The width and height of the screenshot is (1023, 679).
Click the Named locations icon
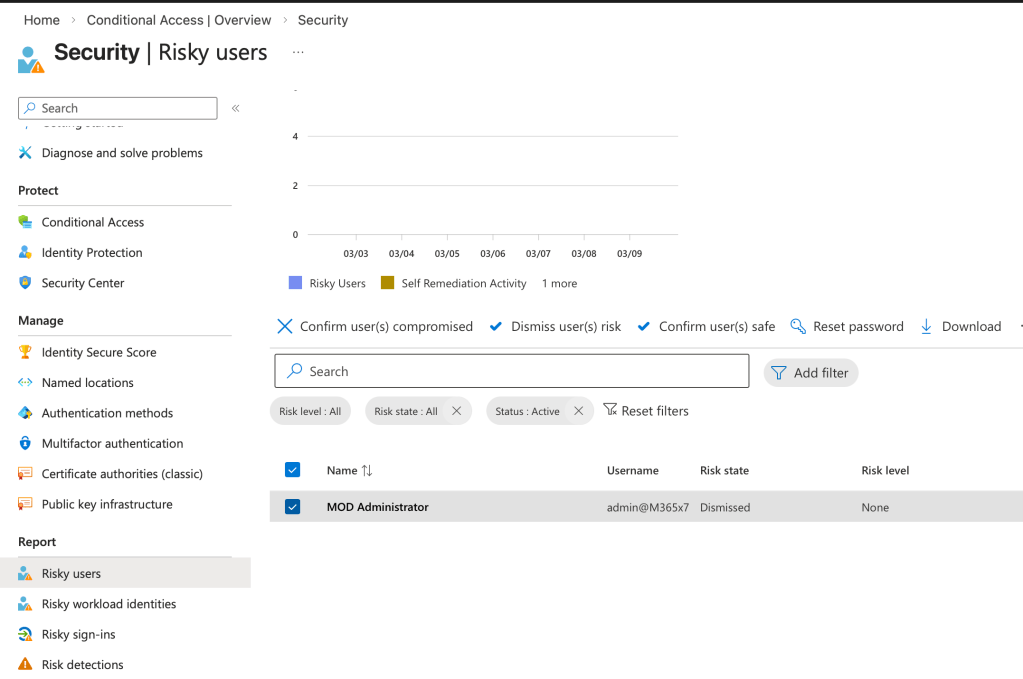coord(25,383)
